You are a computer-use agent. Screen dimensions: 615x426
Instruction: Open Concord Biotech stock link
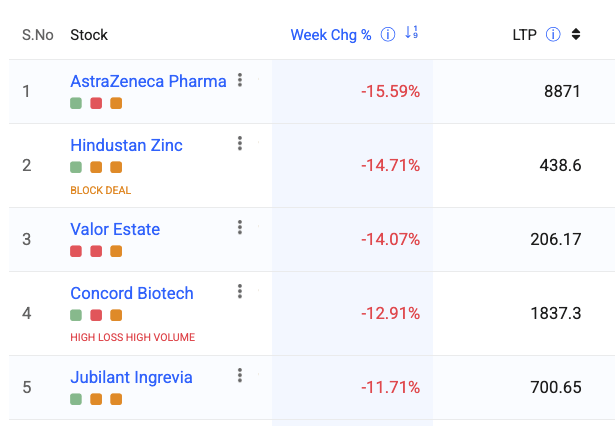pyautogui.click(x=132, y=293)
